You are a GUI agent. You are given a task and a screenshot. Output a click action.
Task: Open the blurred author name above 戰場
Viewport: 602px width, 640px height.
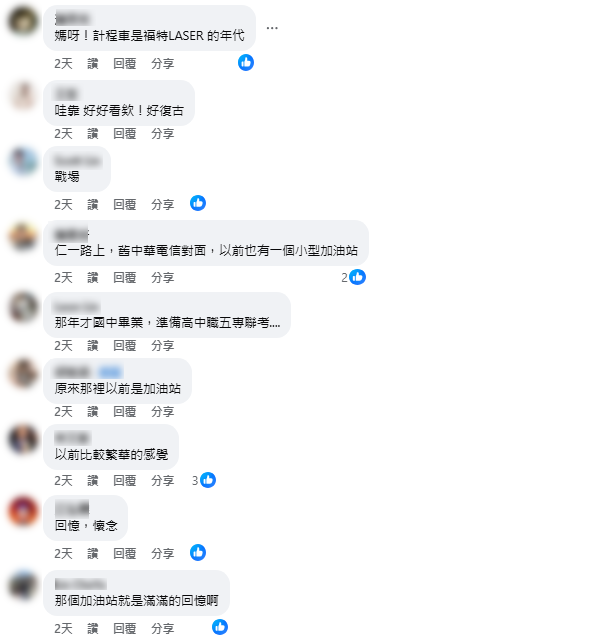pos(77,161)
